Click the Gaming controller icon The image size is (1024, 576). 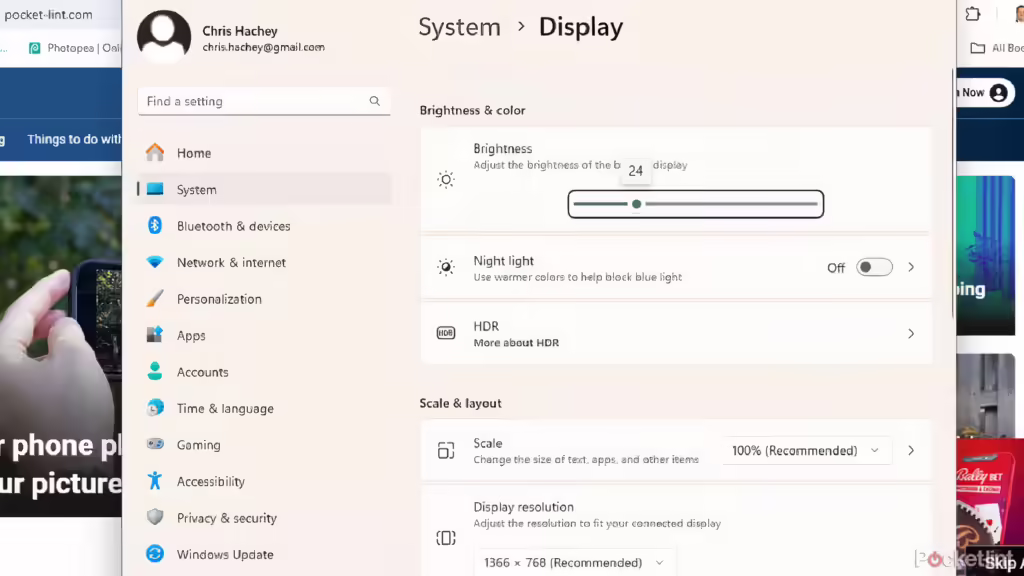pos(155,444)
